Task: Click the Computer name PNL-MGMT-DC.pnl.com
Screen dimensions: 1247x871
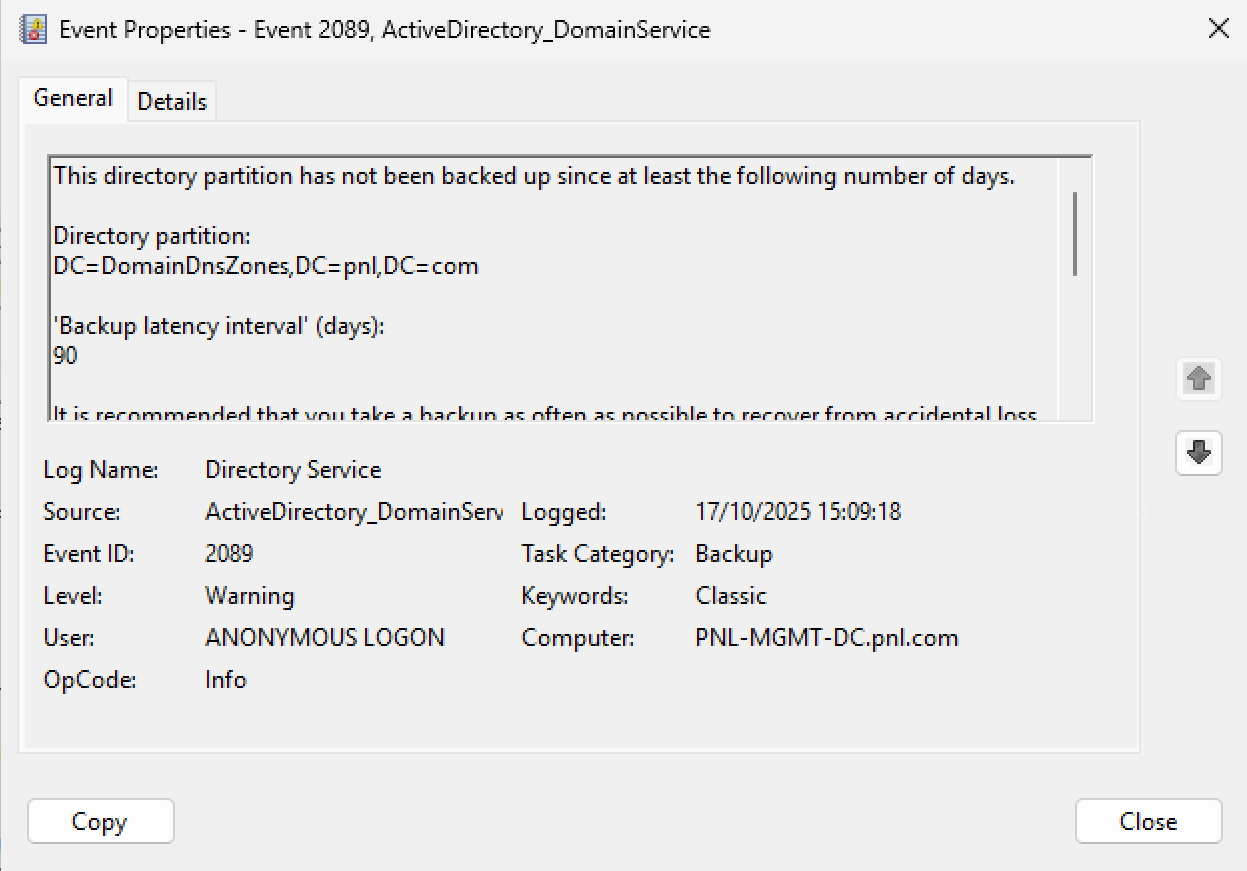Action: [x=827, y=638]
